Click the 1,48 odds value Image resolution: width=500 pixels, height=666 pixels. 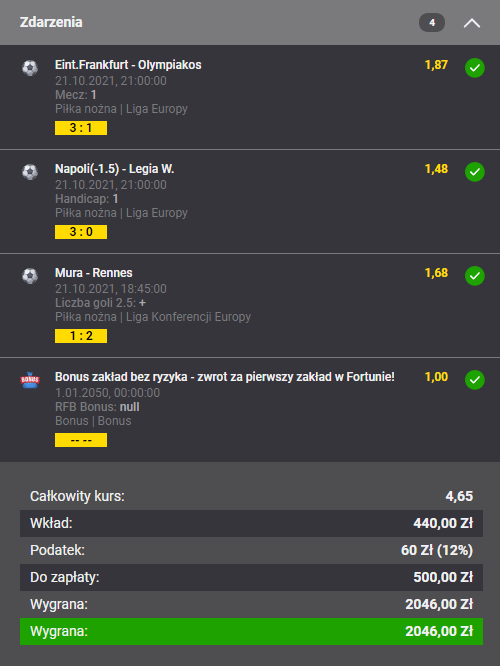436,169
